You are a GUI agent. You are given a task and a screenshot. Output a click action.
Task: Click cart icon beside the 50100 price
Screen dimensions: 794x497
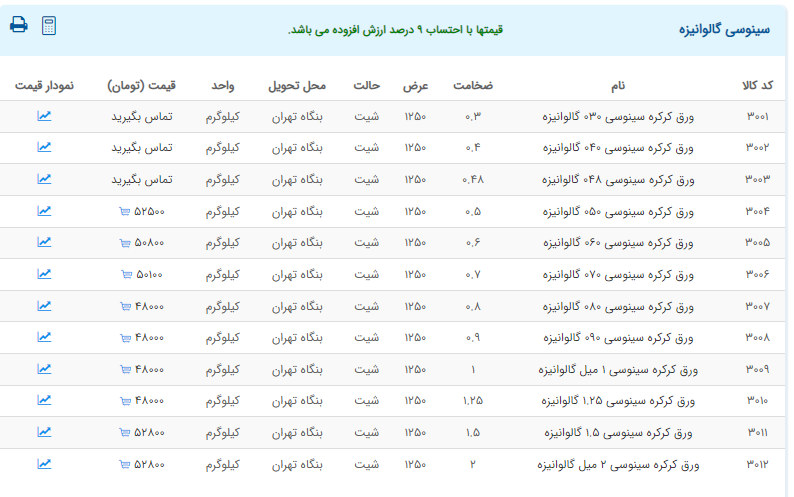pyautogui.click(x=125, y=274)
